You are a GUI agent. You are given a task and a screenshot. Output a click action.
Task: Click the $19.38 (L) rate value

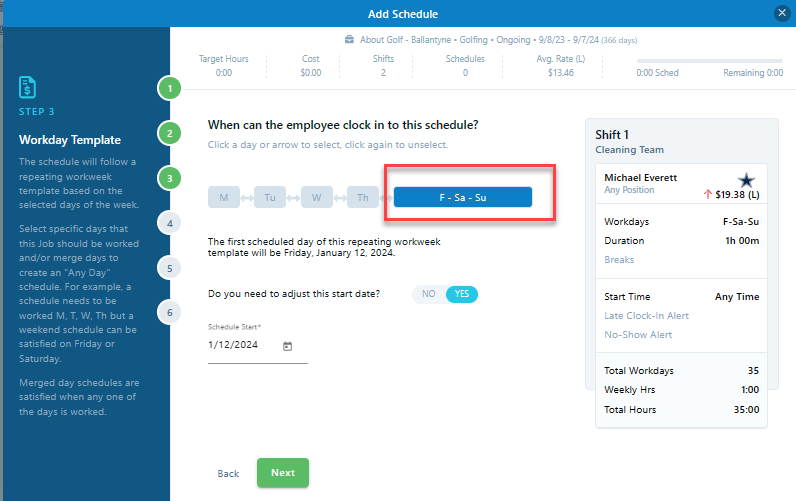(x=737, y=194)
